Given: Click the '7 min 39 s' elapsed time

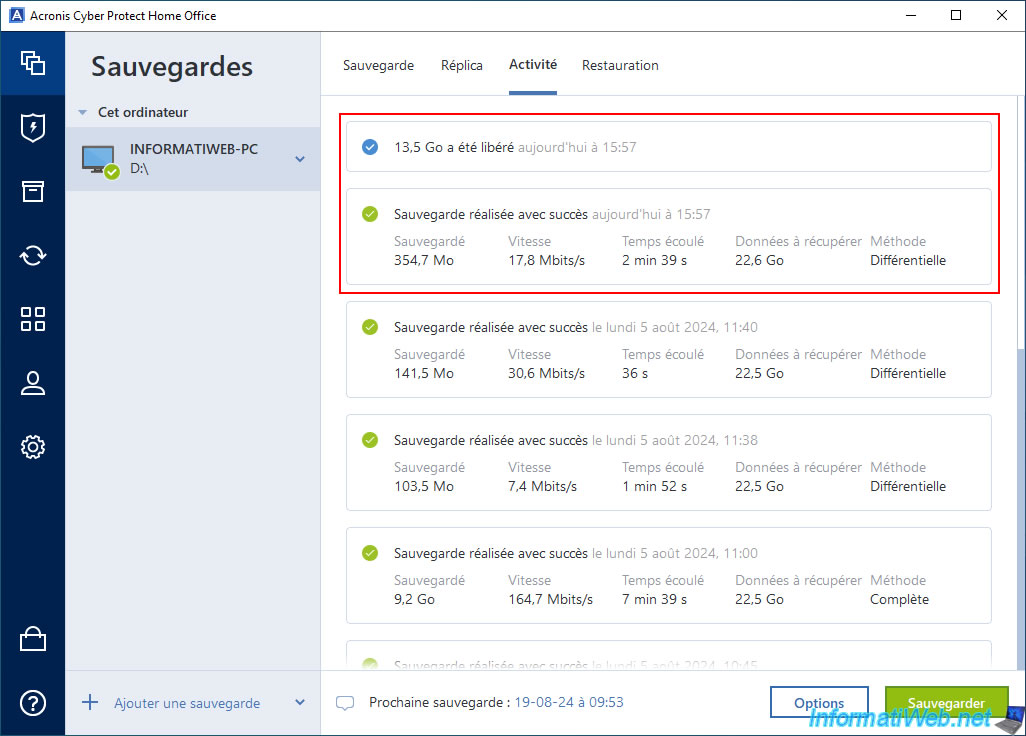Looking at the screenshot, I should pos(654,600).
